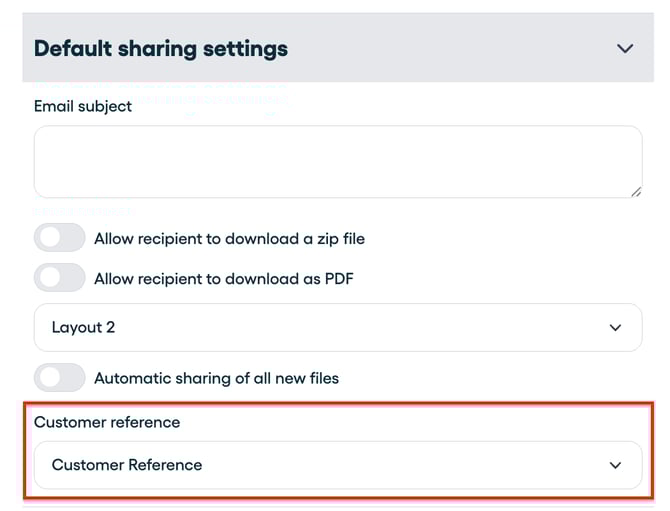Screen dimensions: 670x511
Task: Click the "Allow recipient to download as PDF" label
Action: pyautogui.click(x=223, y=278)
